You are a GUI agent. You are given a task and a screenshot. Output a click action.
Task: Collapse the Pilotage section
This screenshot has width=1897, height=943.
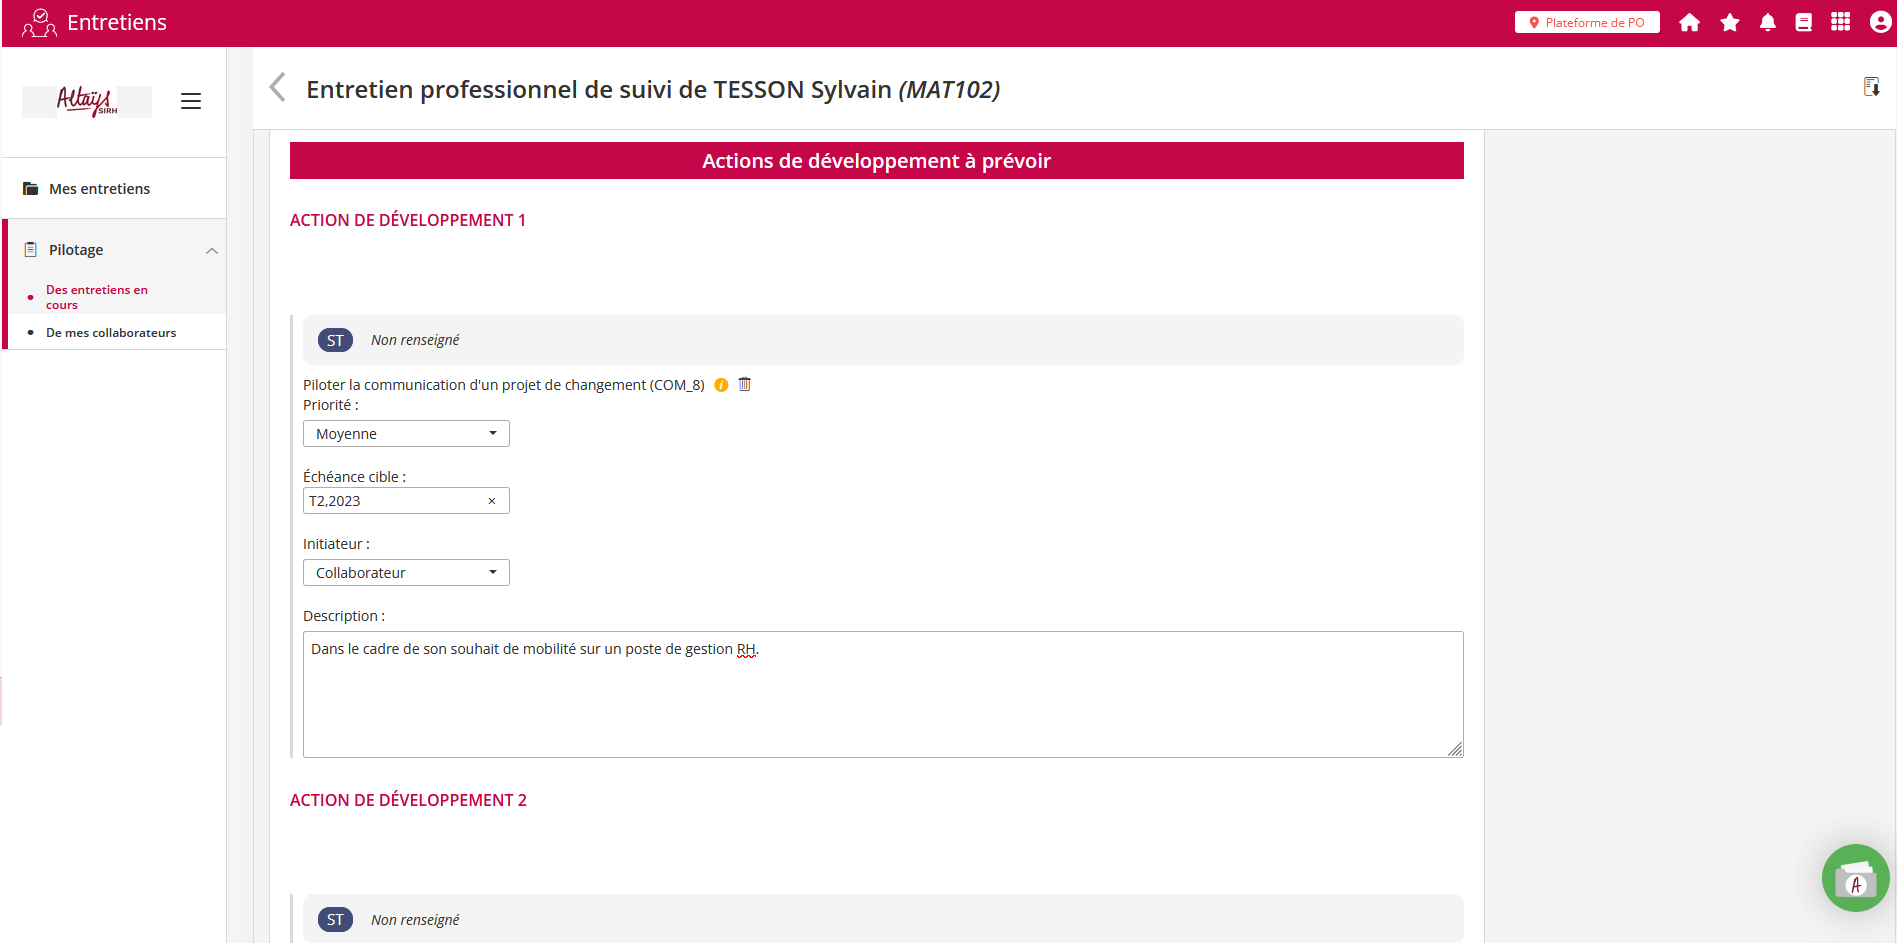(x=211, y=250)
